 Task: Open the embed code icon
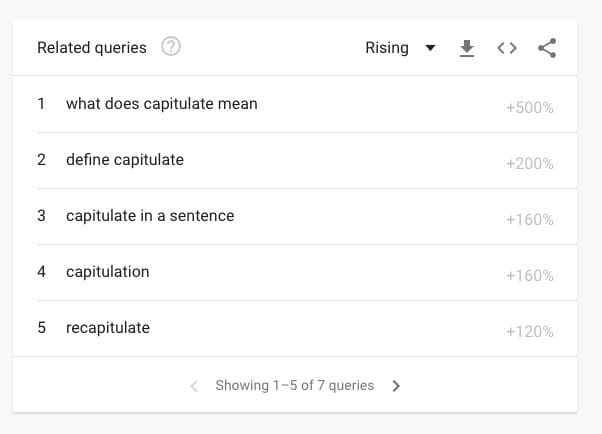[507, 48]
